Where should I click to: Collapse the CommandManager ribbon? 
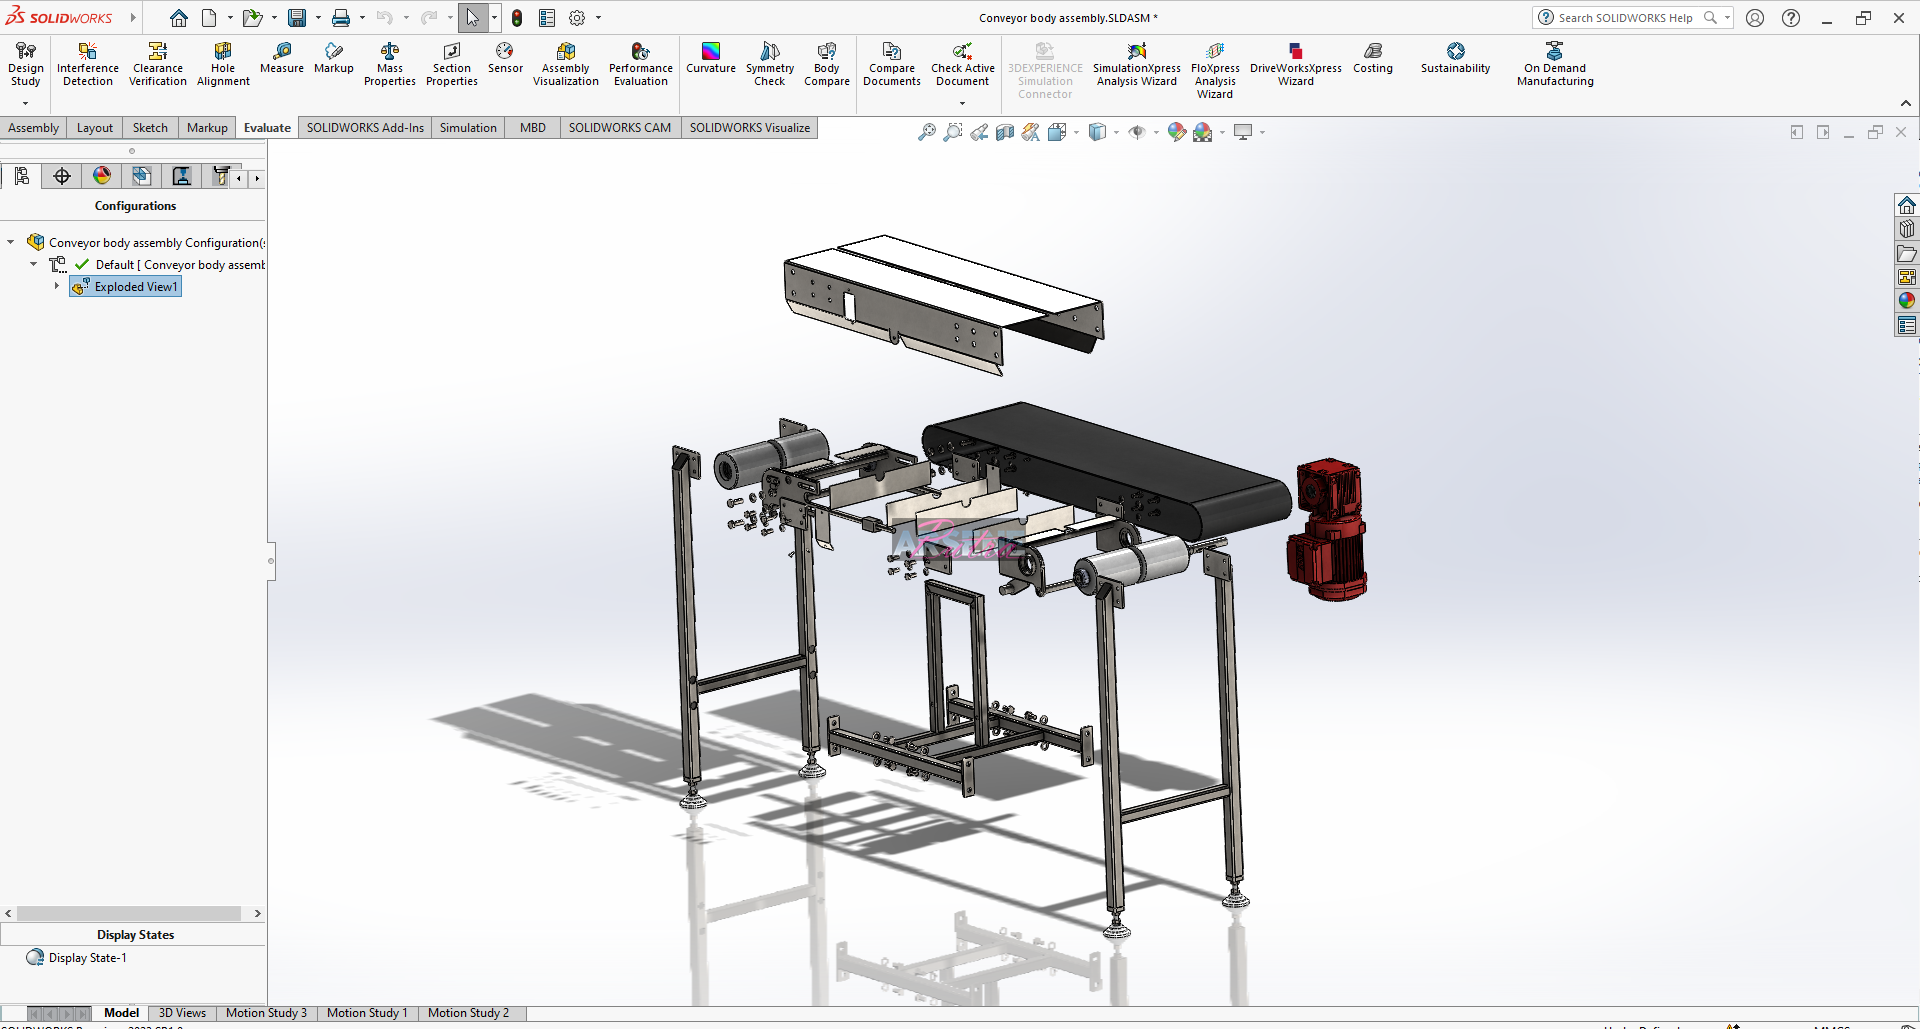[1906, 103]
